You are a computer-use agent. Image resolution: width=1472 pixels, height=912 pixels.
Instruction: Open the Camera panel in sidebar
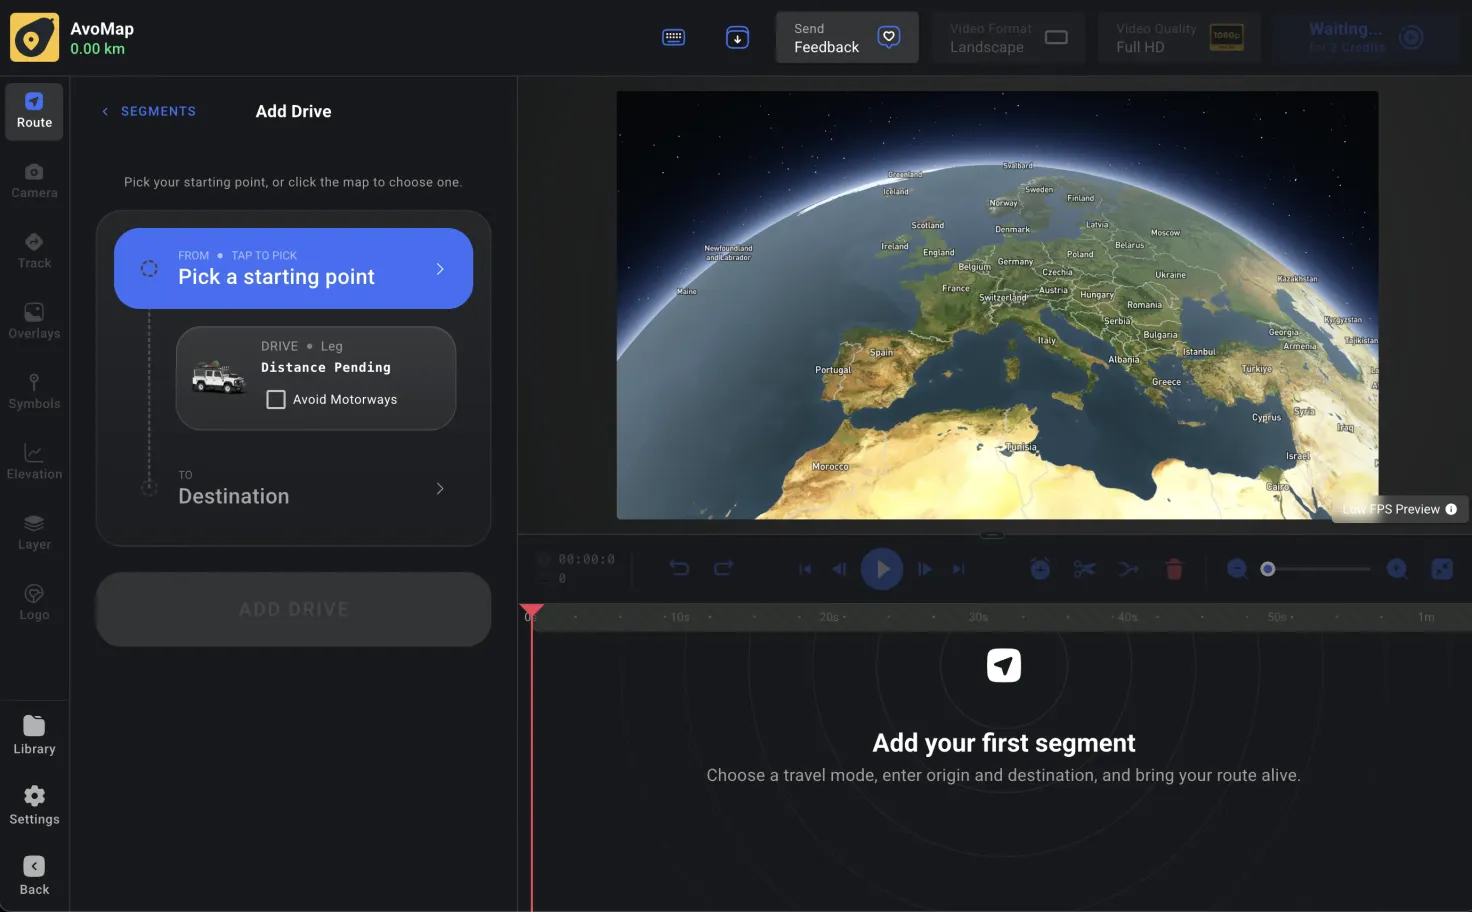pos(34,181)
